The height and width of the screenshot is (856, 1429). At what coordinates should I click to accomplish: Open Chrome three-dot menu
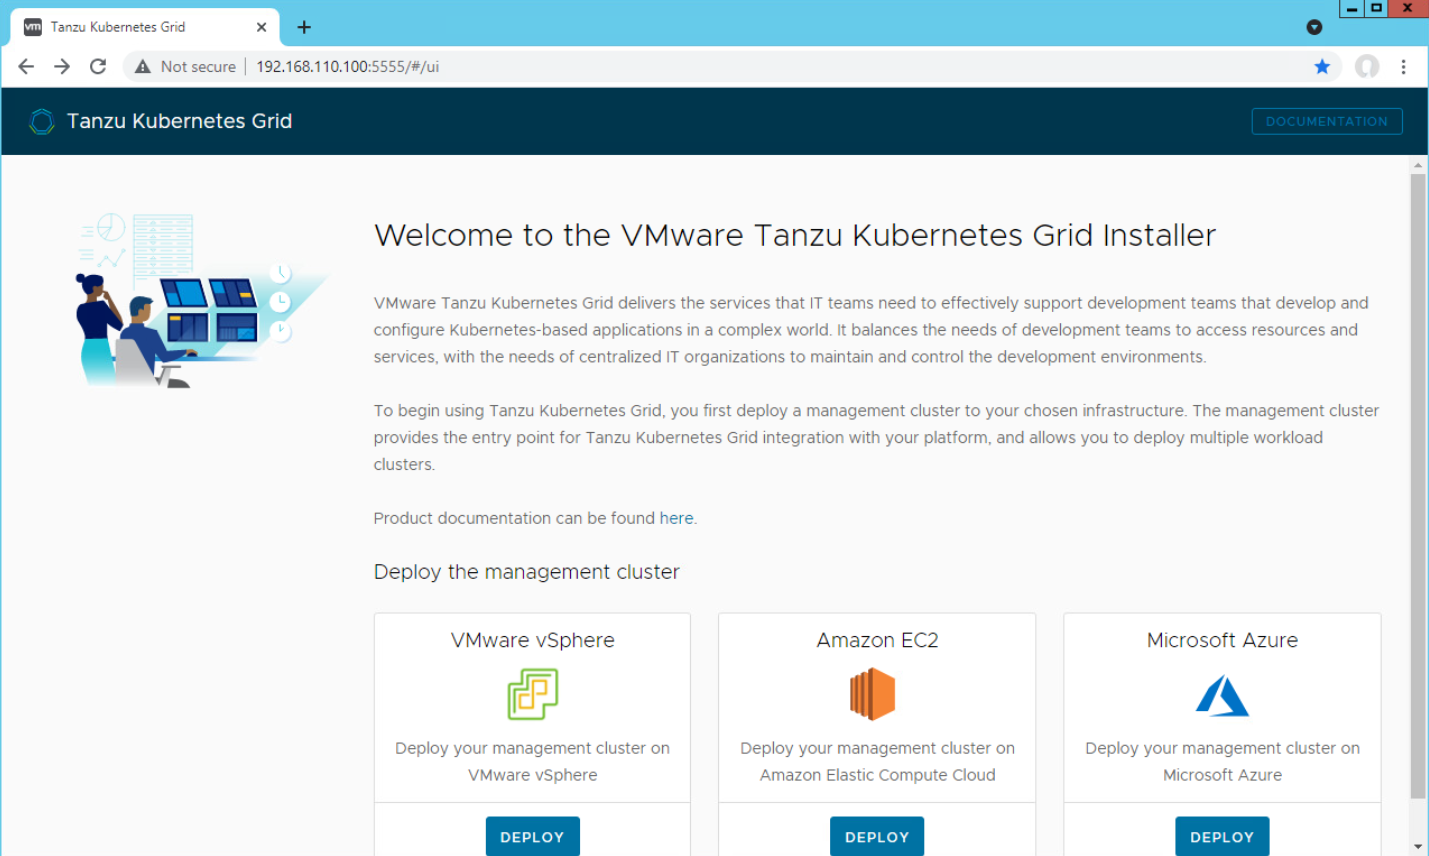(x=1403, y=67)
